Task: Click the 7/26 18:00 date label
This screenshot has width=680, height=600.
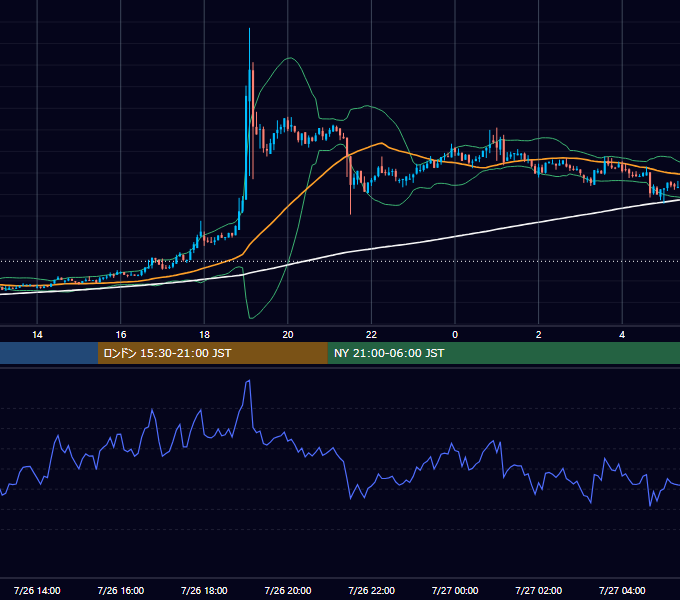Action: [204, 590]
